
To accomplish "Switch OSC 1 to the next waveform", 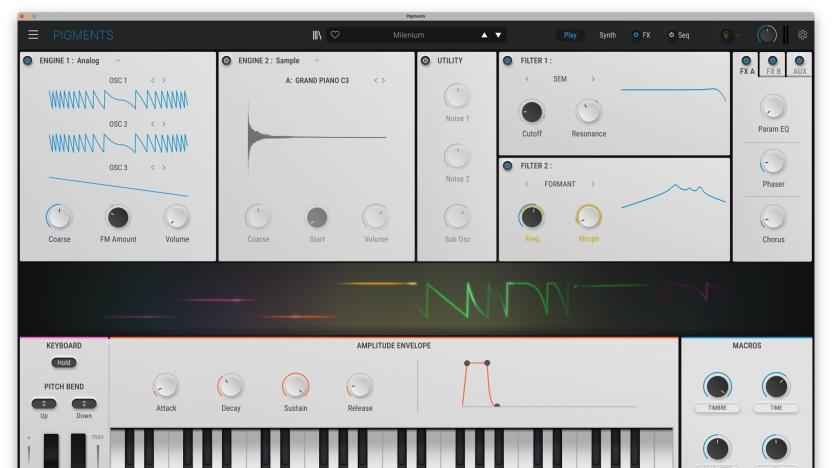I will (x=163, y=80).
